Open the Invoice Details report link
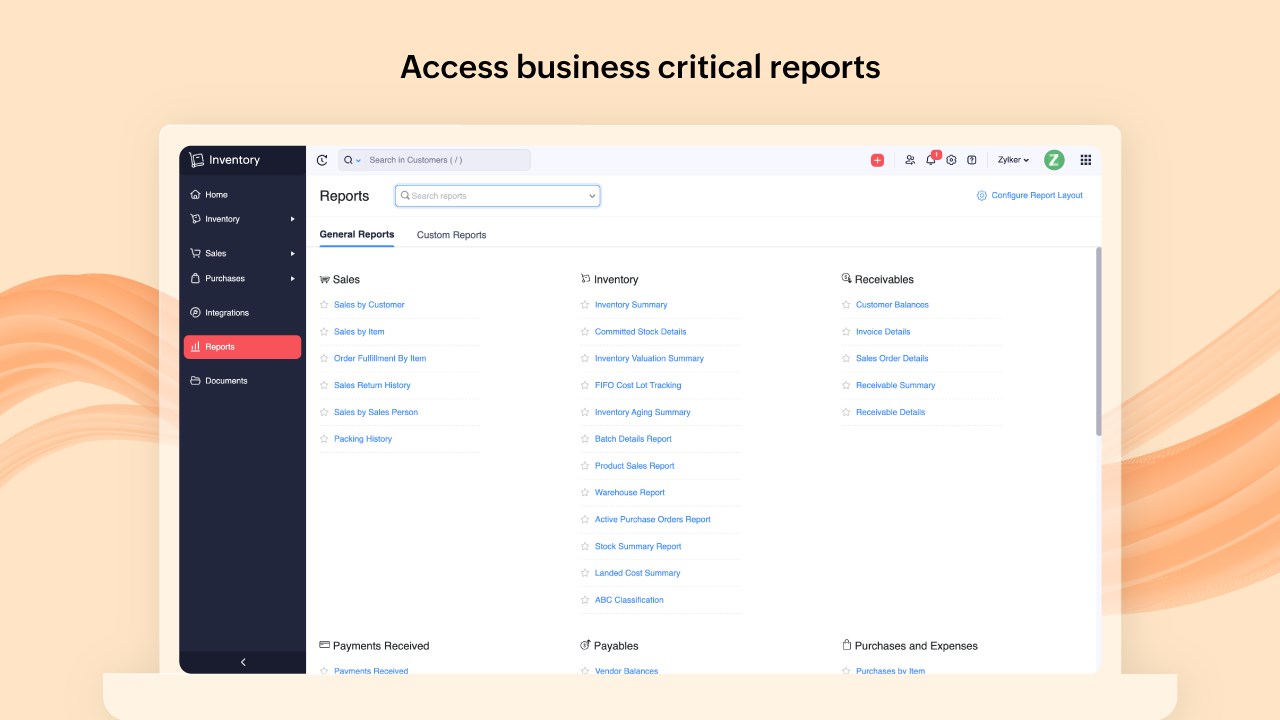 click(883, 332)
